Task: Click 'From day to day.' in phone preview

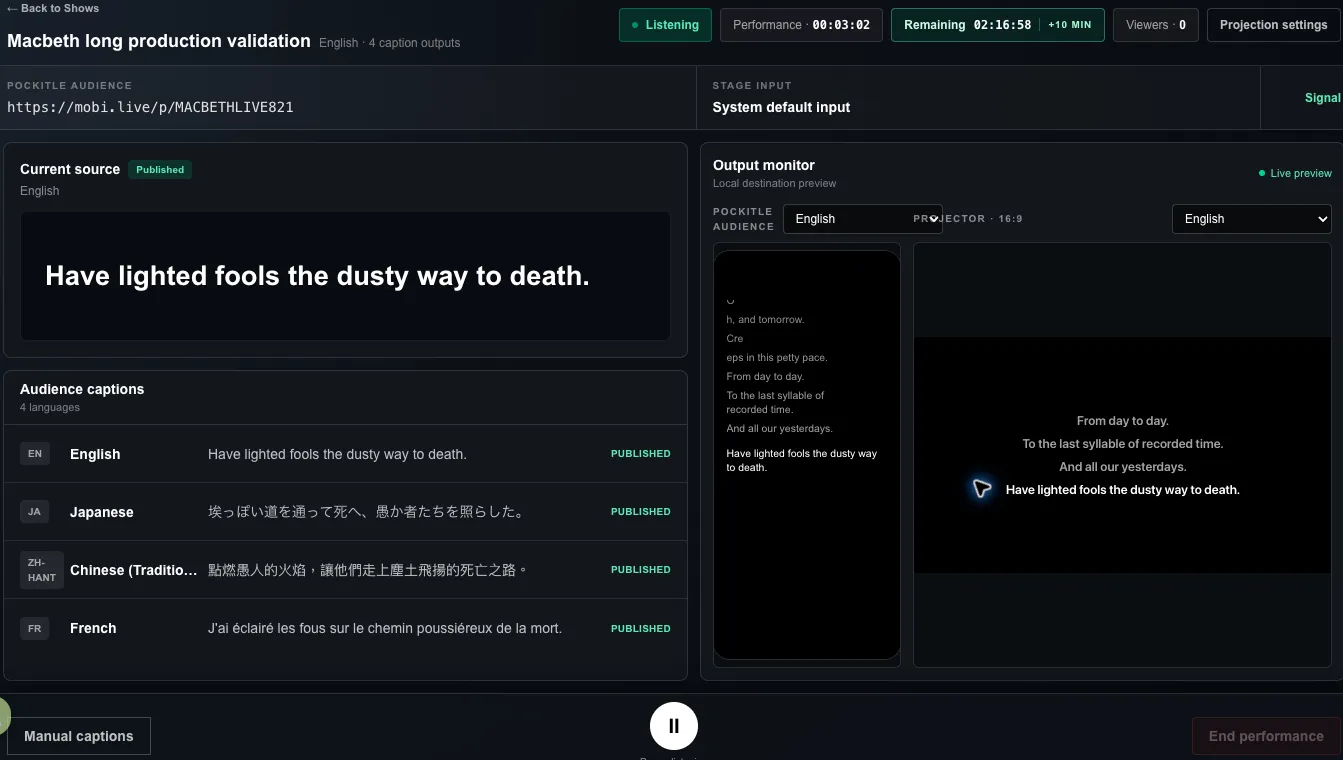Action: pyautogui.click(x=765, y=377)
